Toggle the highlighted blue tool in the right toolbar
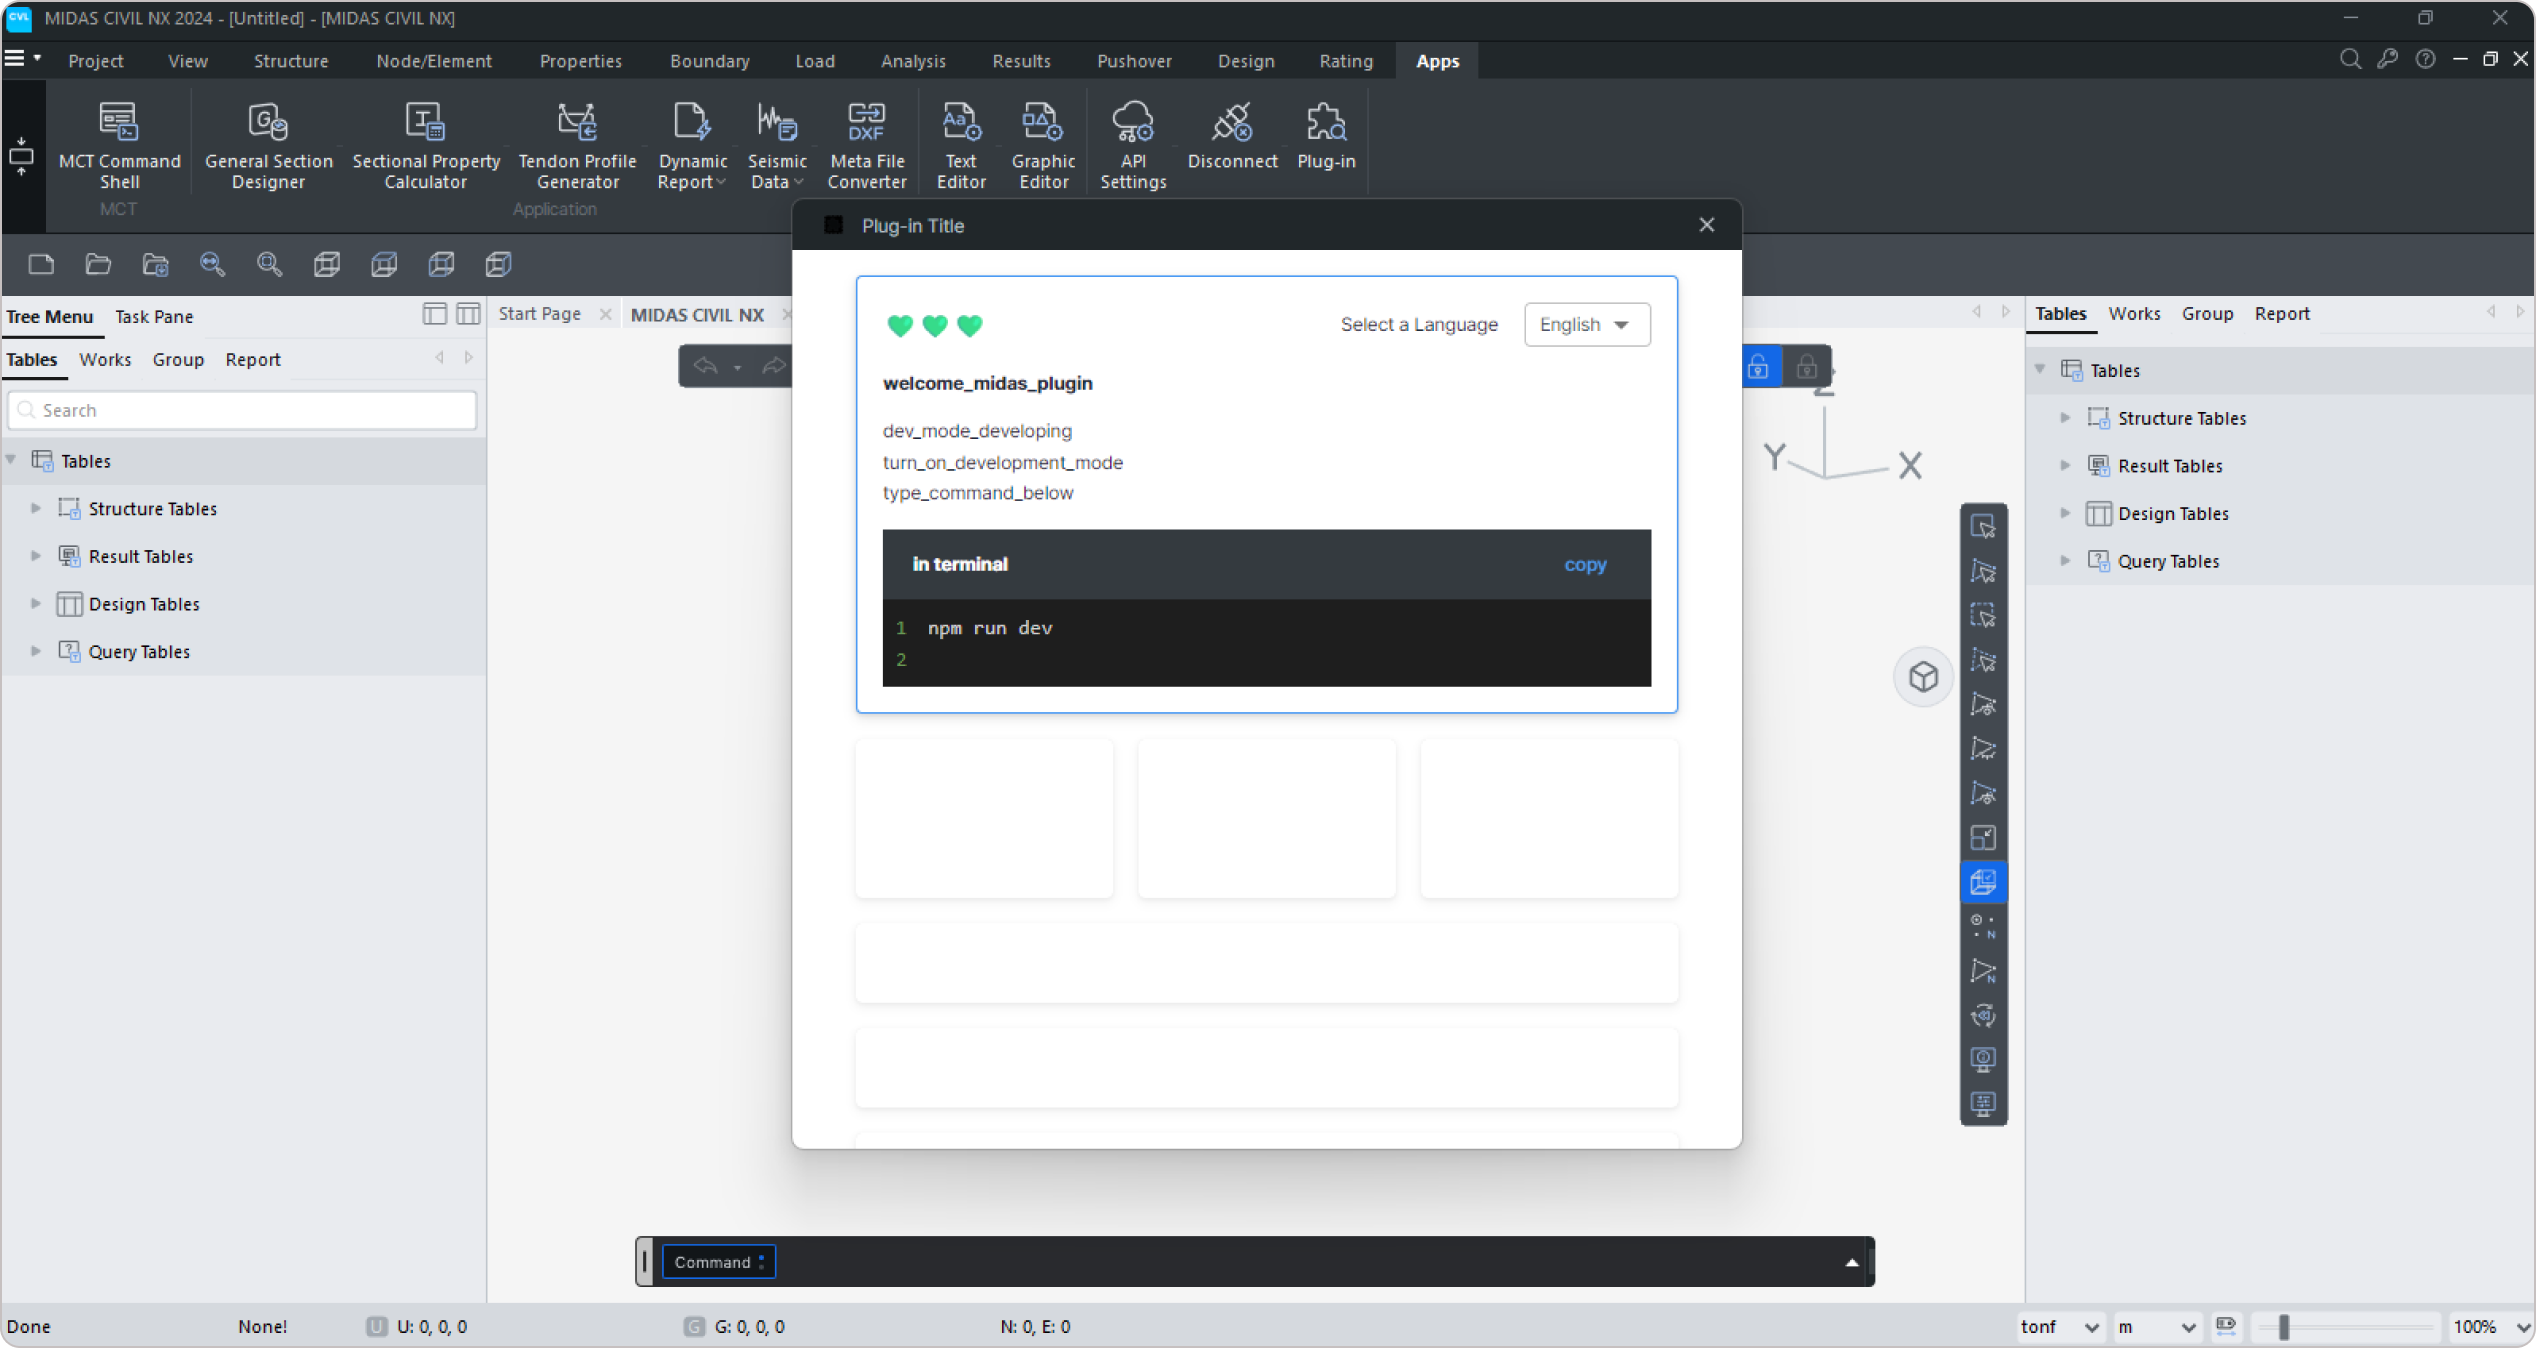2536x1348 pixels. (x=1983, y=882)
